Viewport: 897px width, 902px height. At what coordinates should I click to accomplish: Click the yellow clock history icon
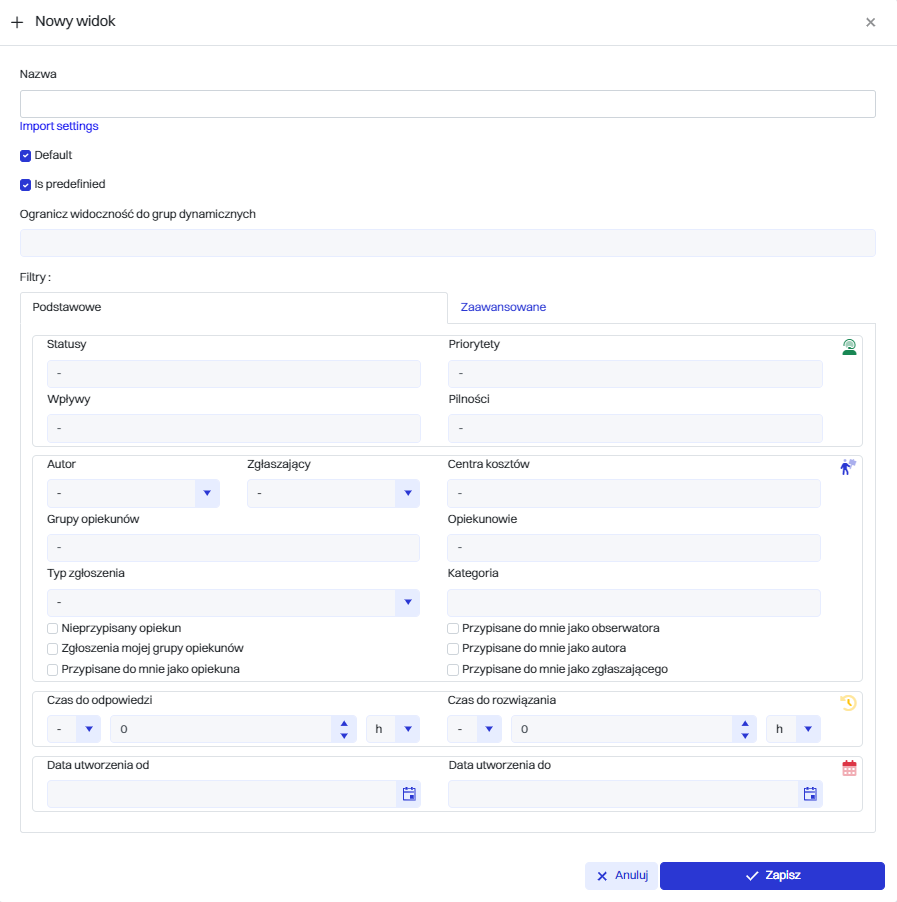pos(849,703)
